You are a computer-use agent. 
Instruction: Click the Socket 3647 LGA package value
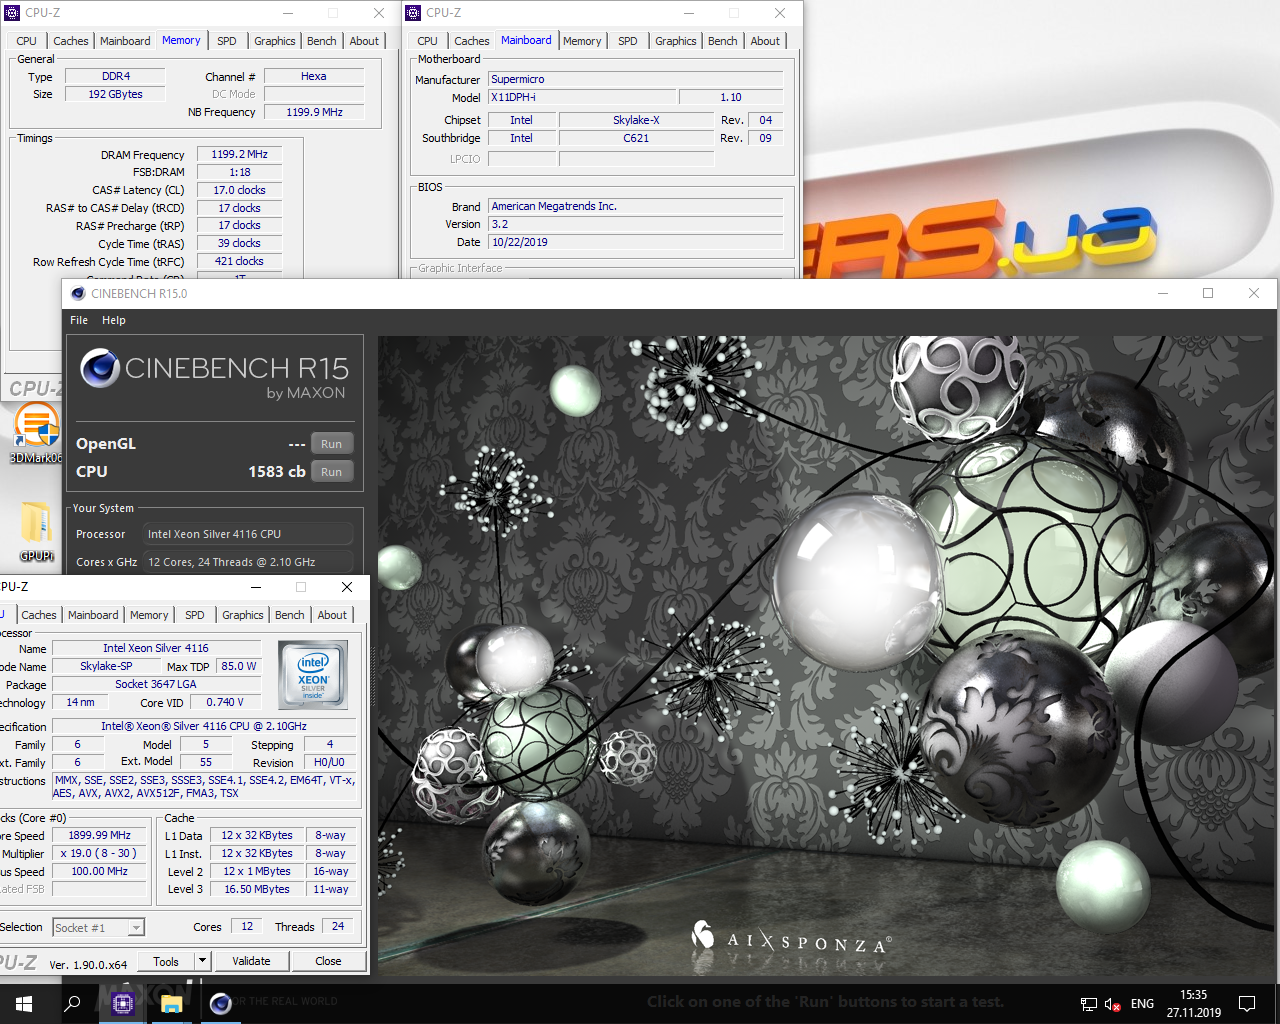156,684
